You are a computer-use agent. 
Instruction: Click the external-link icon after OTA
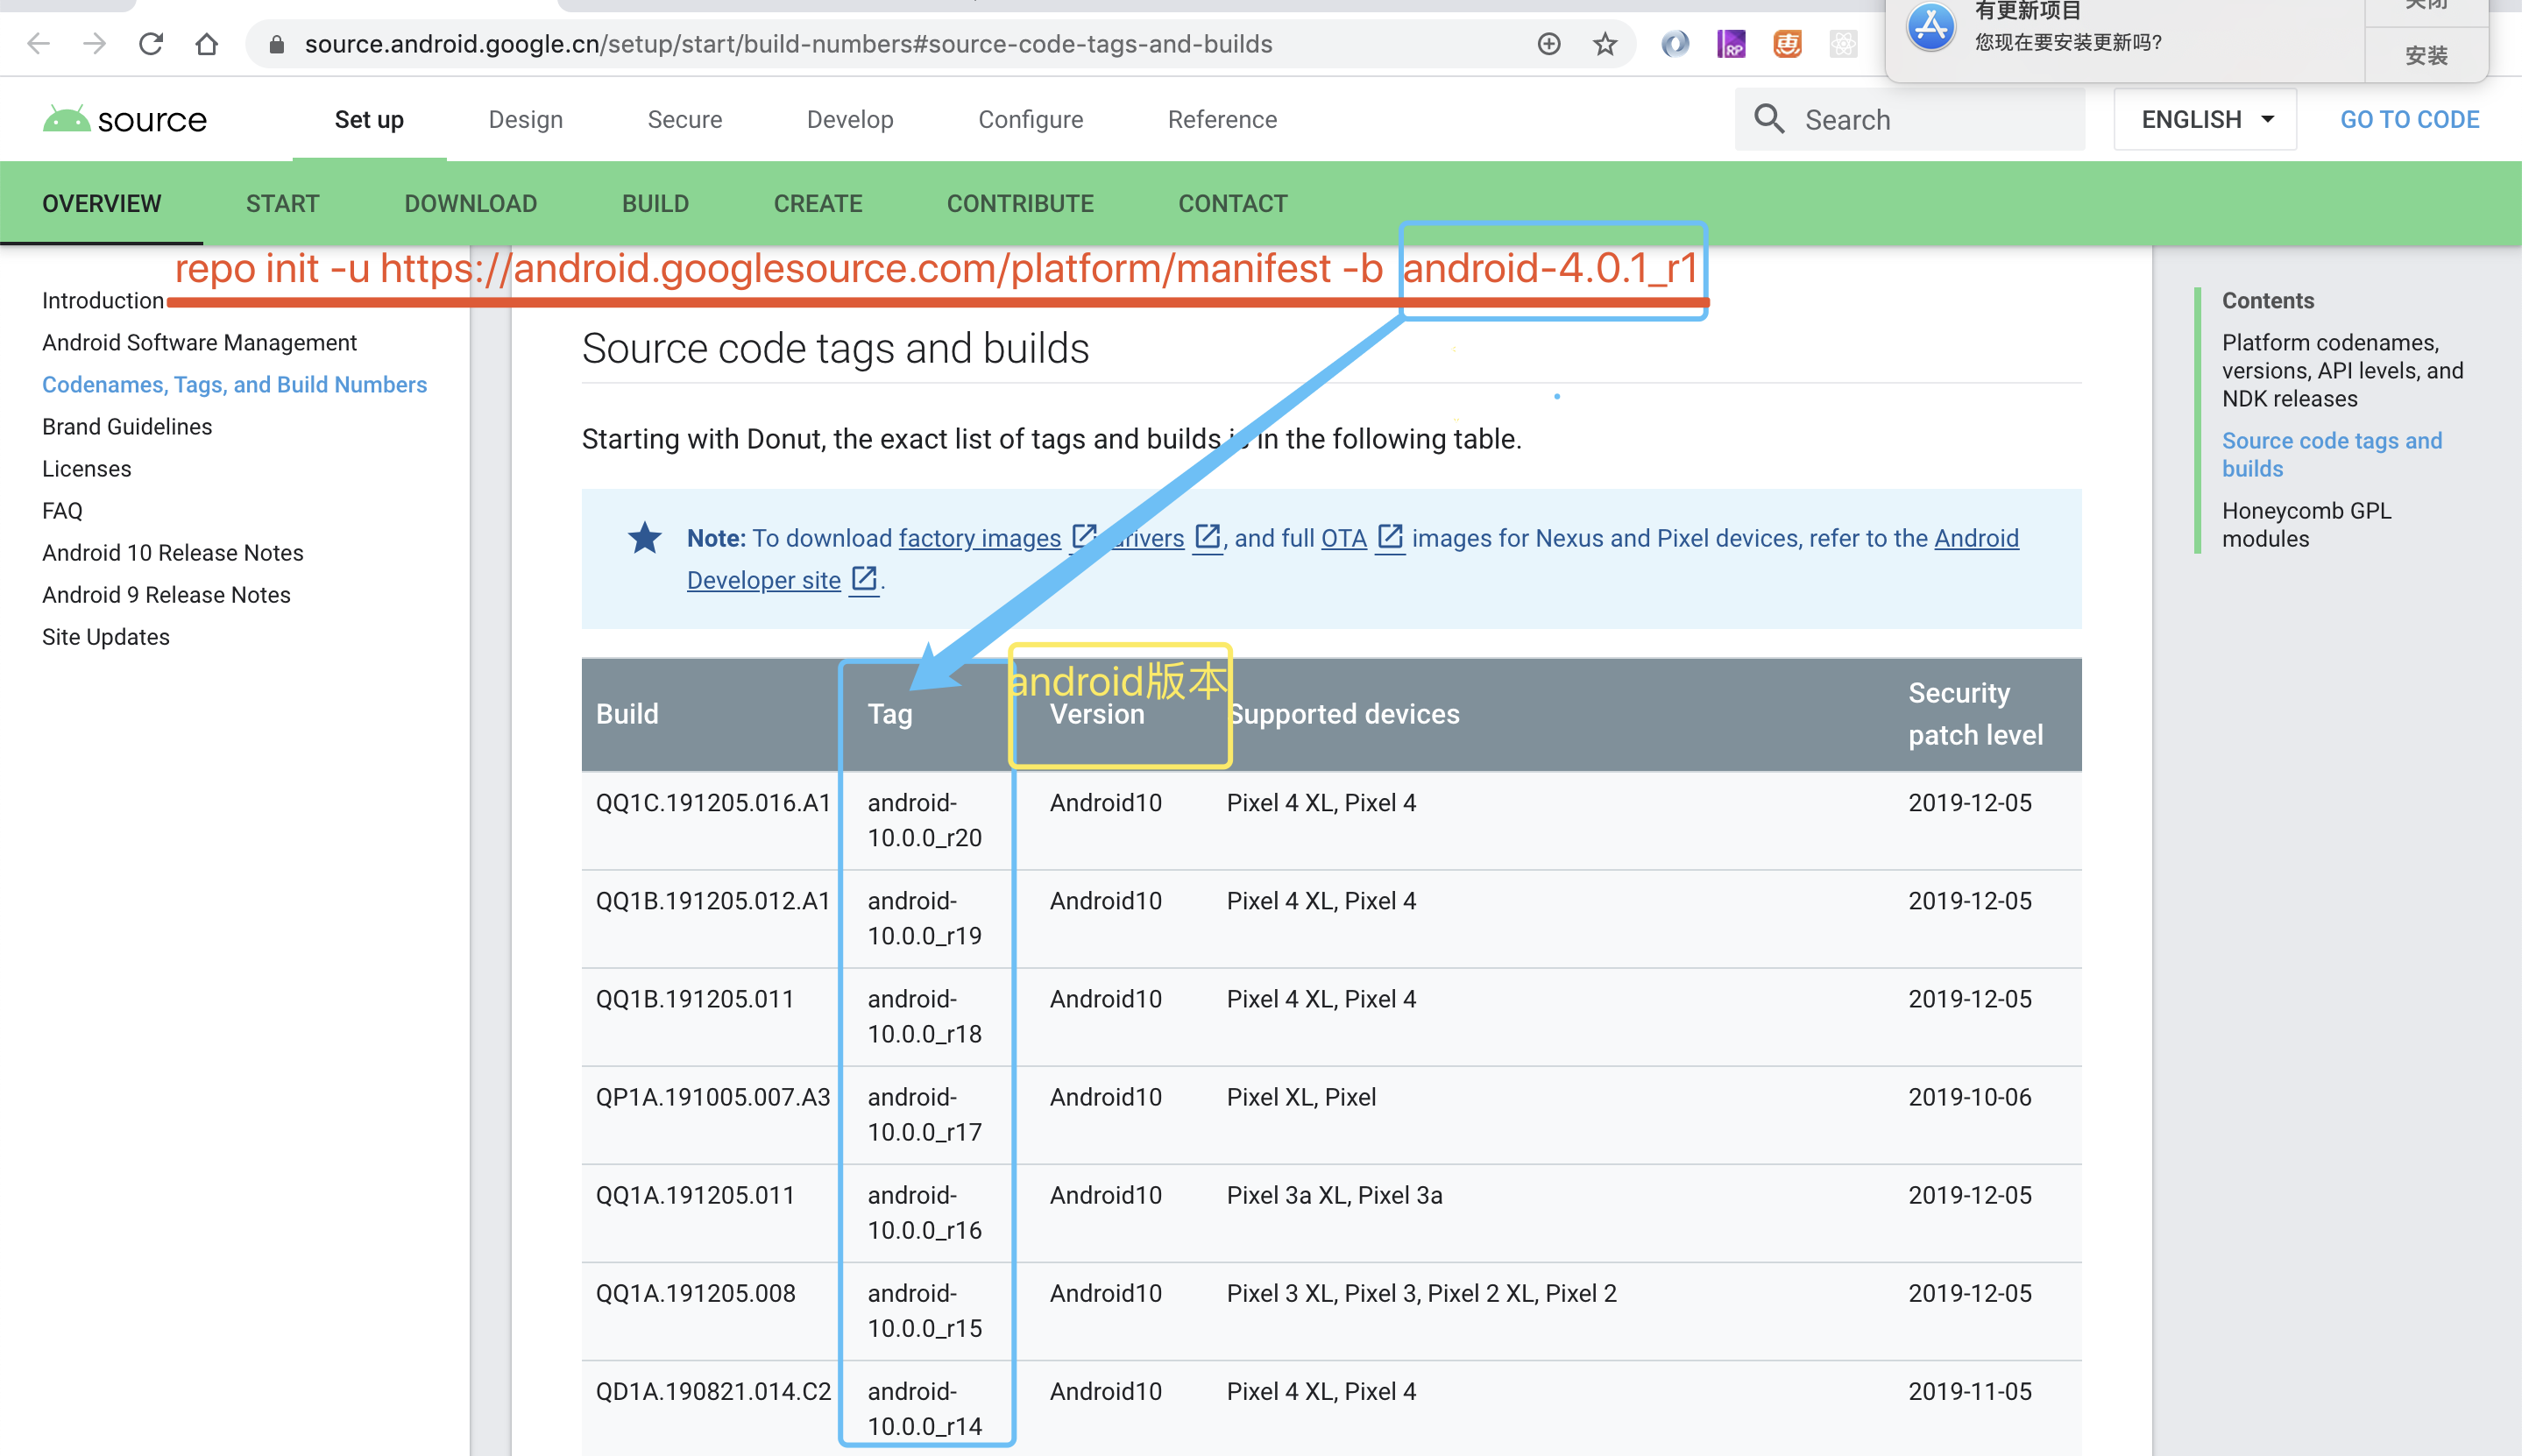1390,537
